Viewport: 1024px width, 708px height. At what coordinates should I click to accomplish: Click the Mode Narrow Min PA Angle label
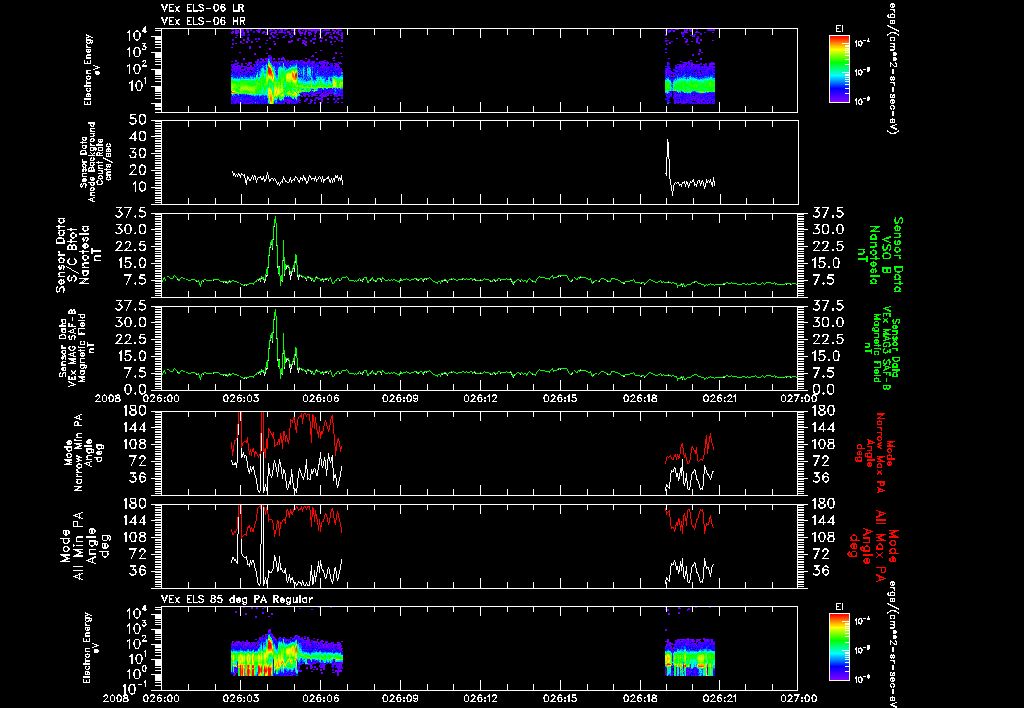tap(83, 452)
